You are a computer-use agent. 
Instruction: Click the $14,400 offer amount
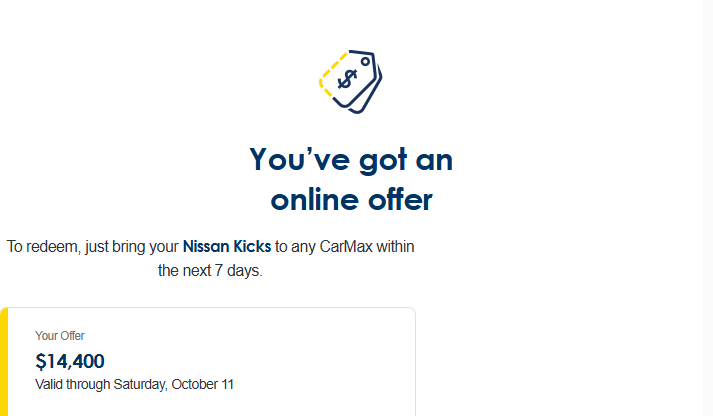click(x=70, y=361)
